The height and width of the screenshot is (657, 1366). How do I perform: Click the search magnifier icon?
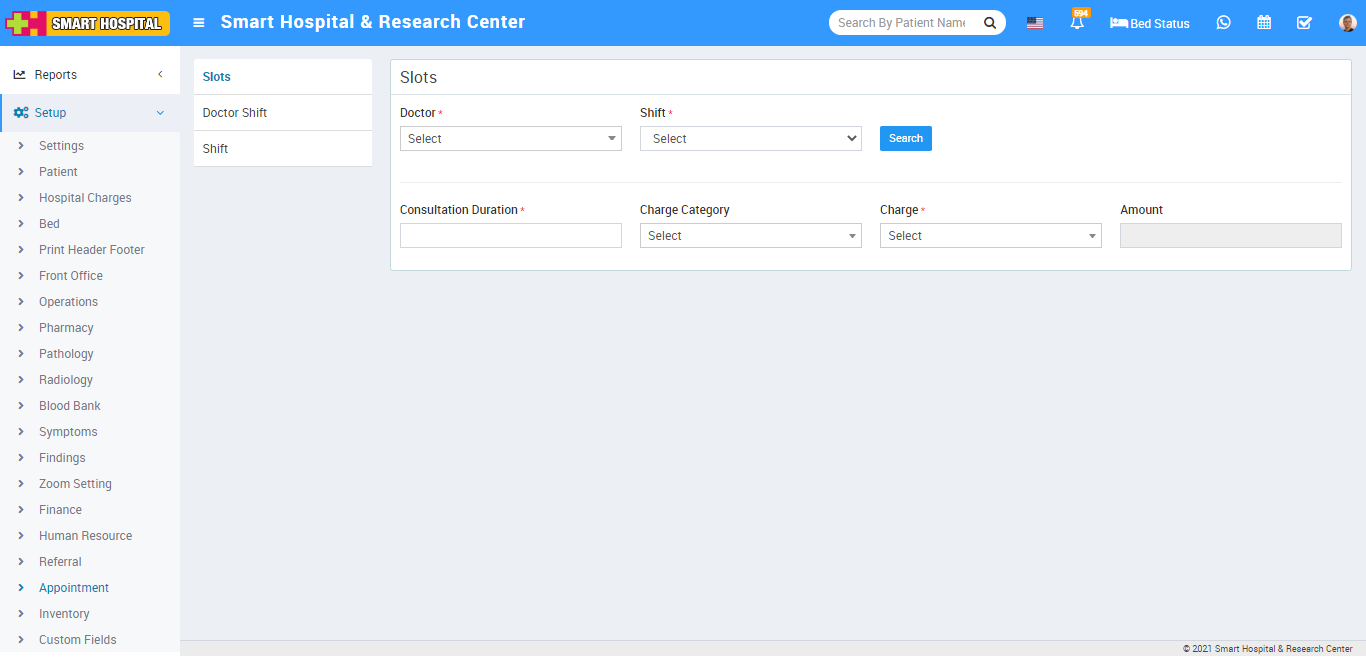tap(989, 22)
